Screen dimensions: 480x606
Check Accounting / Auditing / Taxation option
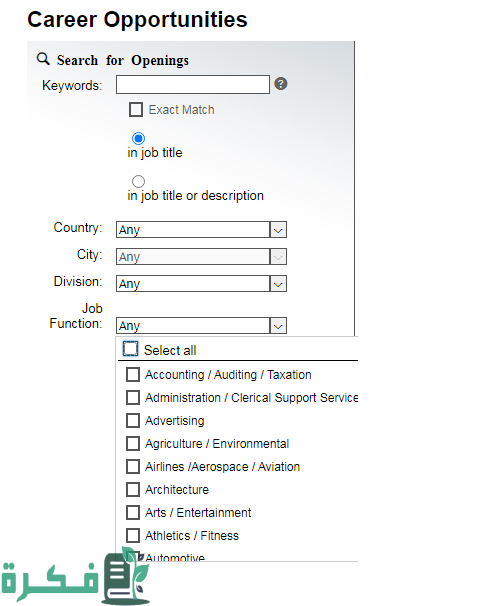pyautogui.click(x=133, y=374)
